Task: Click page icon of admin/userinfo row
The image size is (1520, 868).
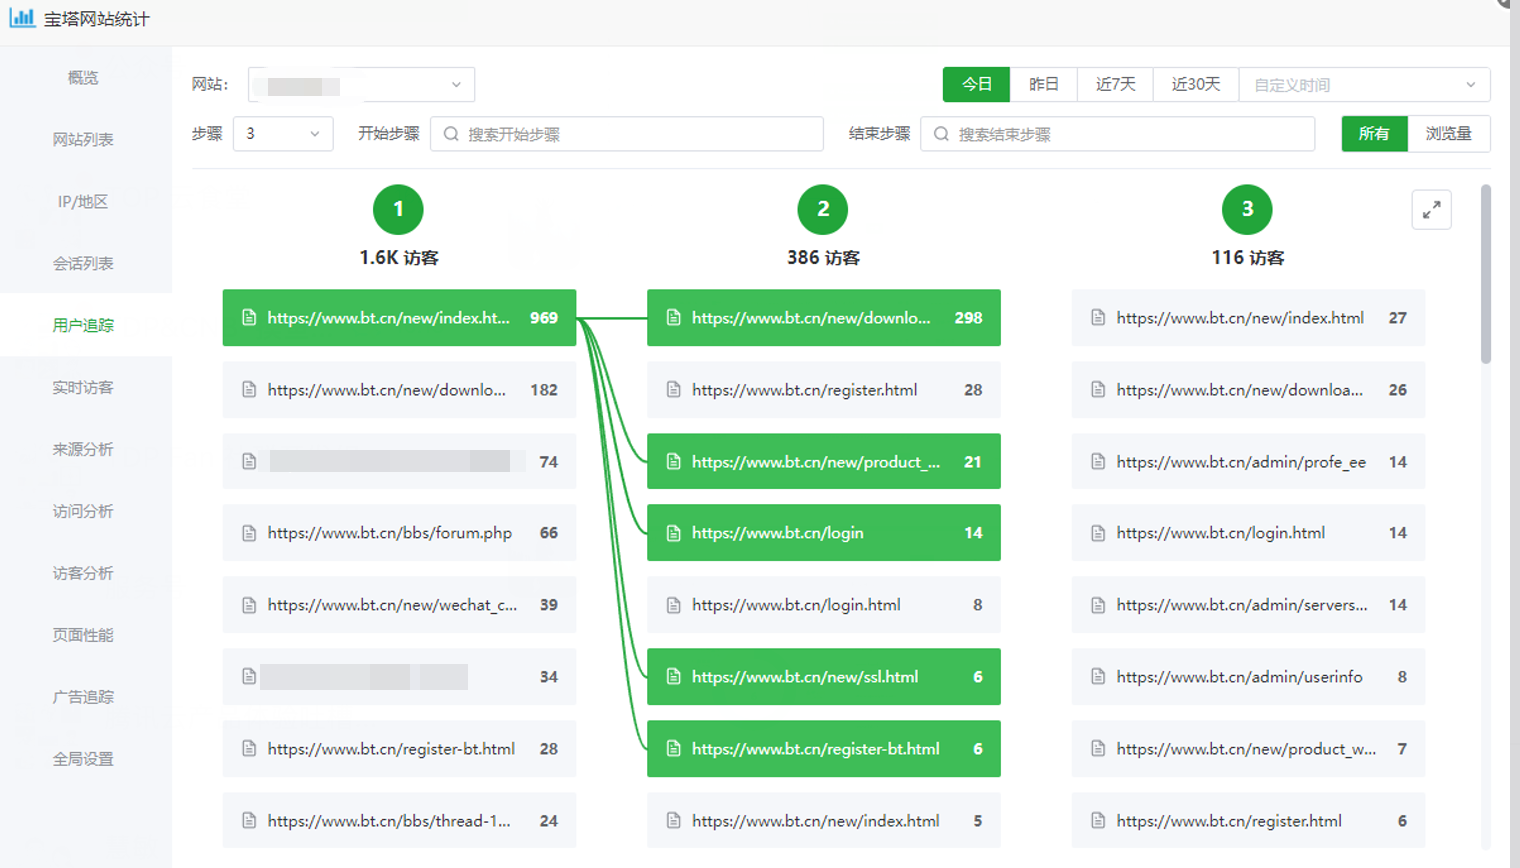Action: [x=1098, y=677]
